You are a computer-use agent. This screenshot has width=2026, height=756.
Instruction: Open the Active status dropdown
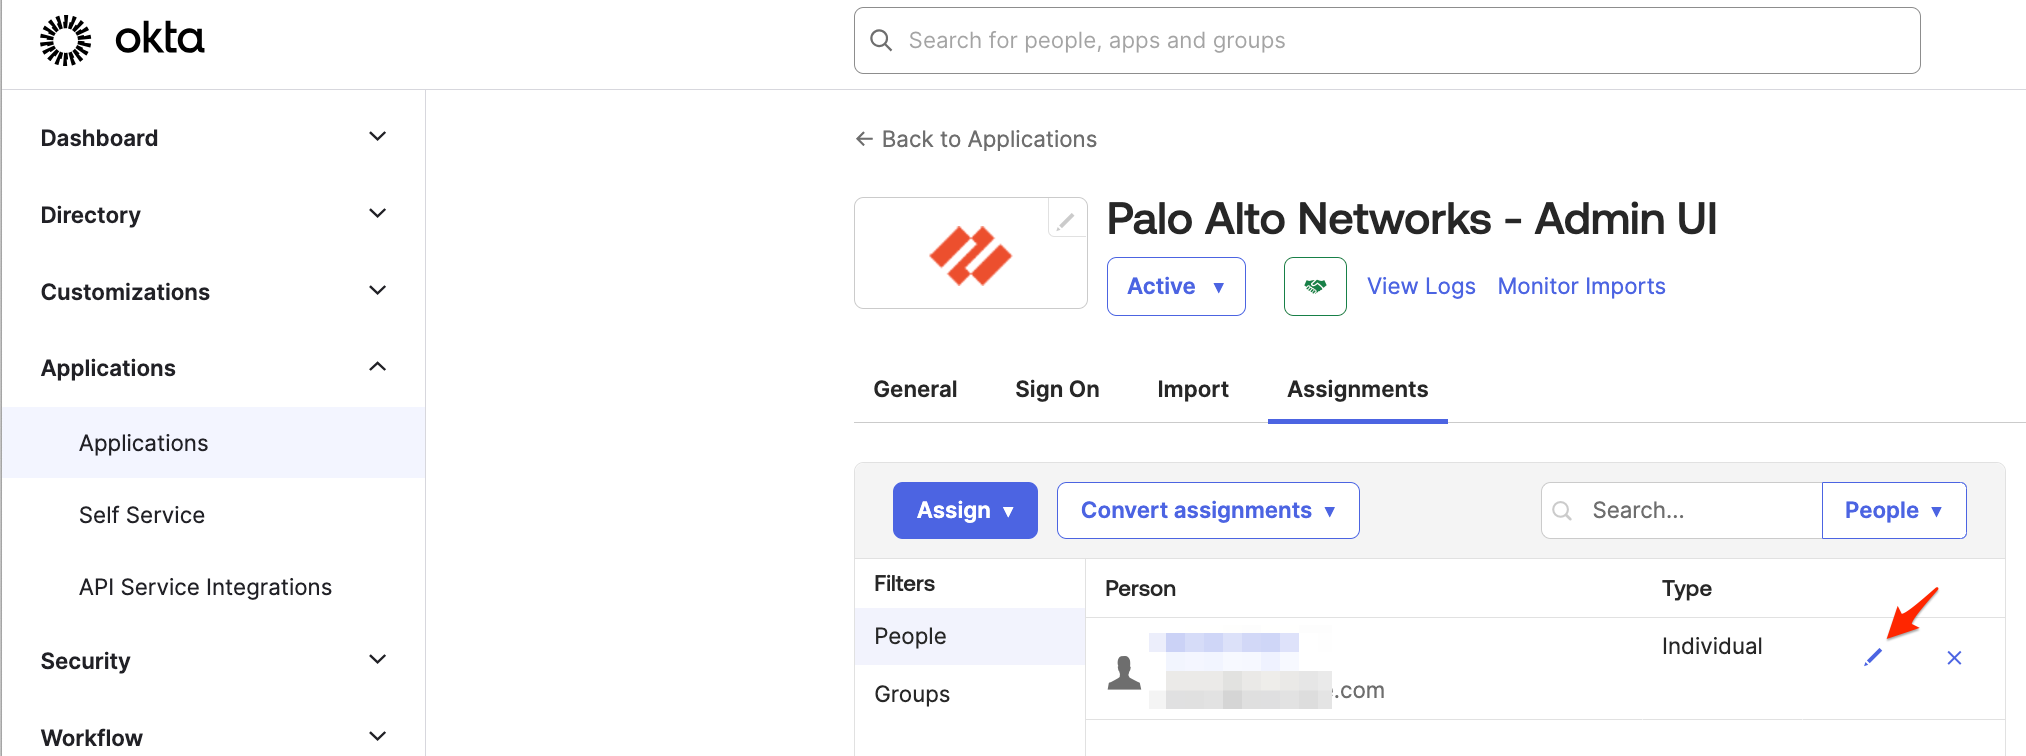click(1176, 286)
